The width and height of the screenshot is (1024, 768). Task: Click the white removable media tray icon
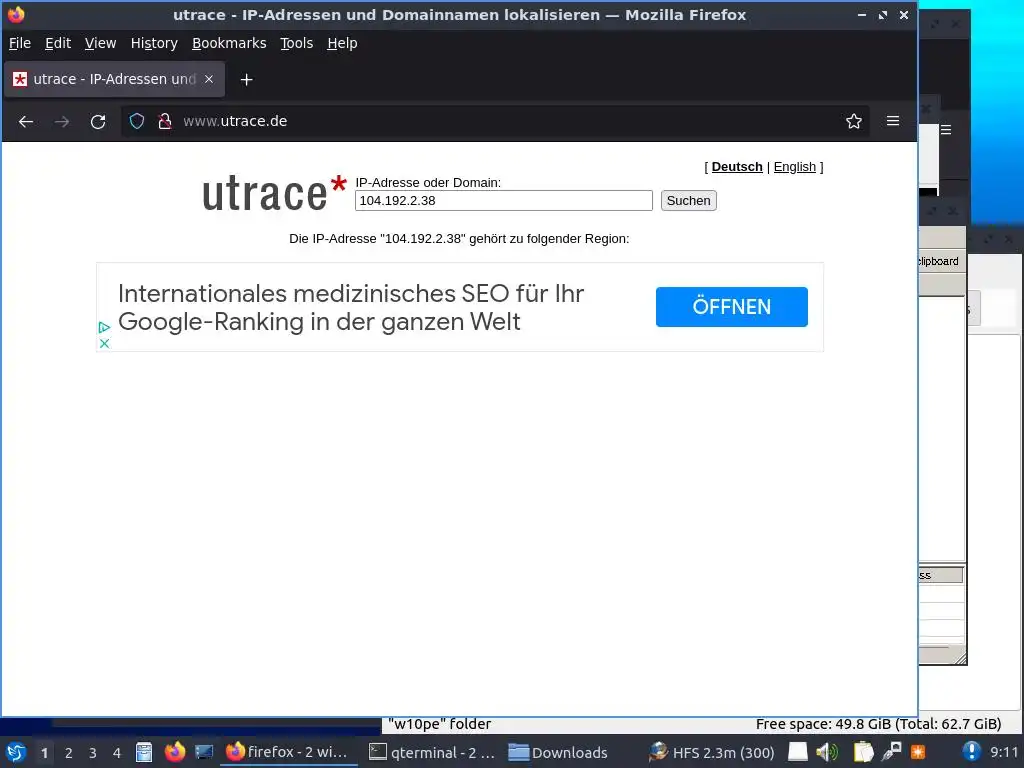[x=797, y=752]
